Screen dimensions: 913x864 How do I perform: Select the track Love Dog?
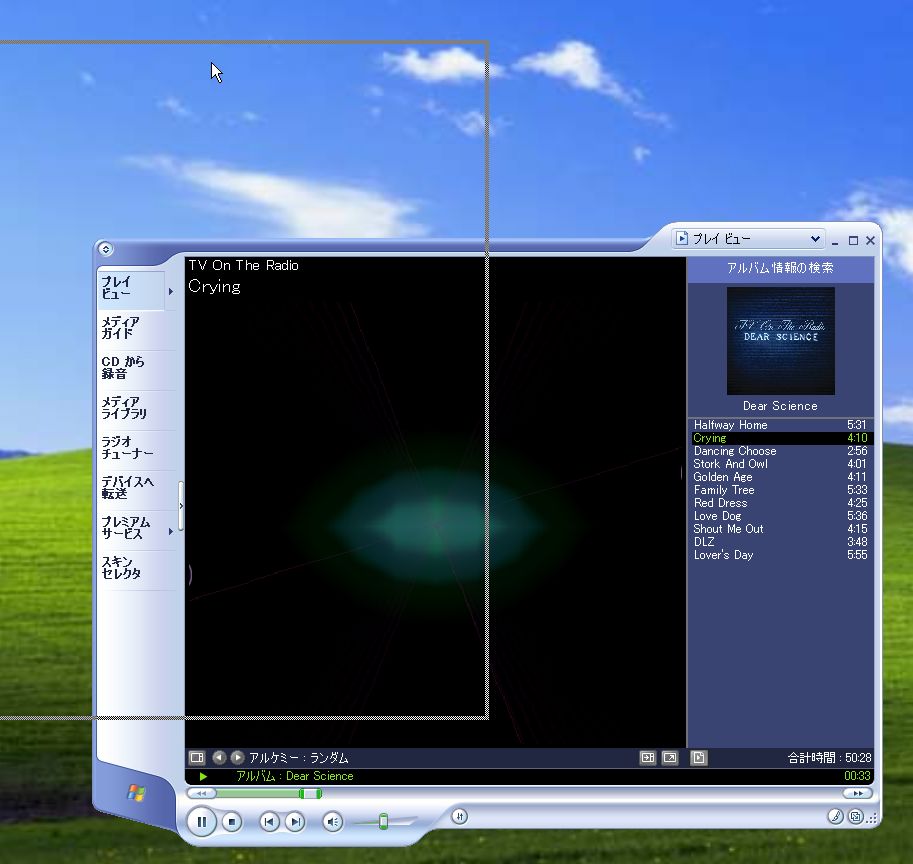pyautogui.click(x=780, y=516)
